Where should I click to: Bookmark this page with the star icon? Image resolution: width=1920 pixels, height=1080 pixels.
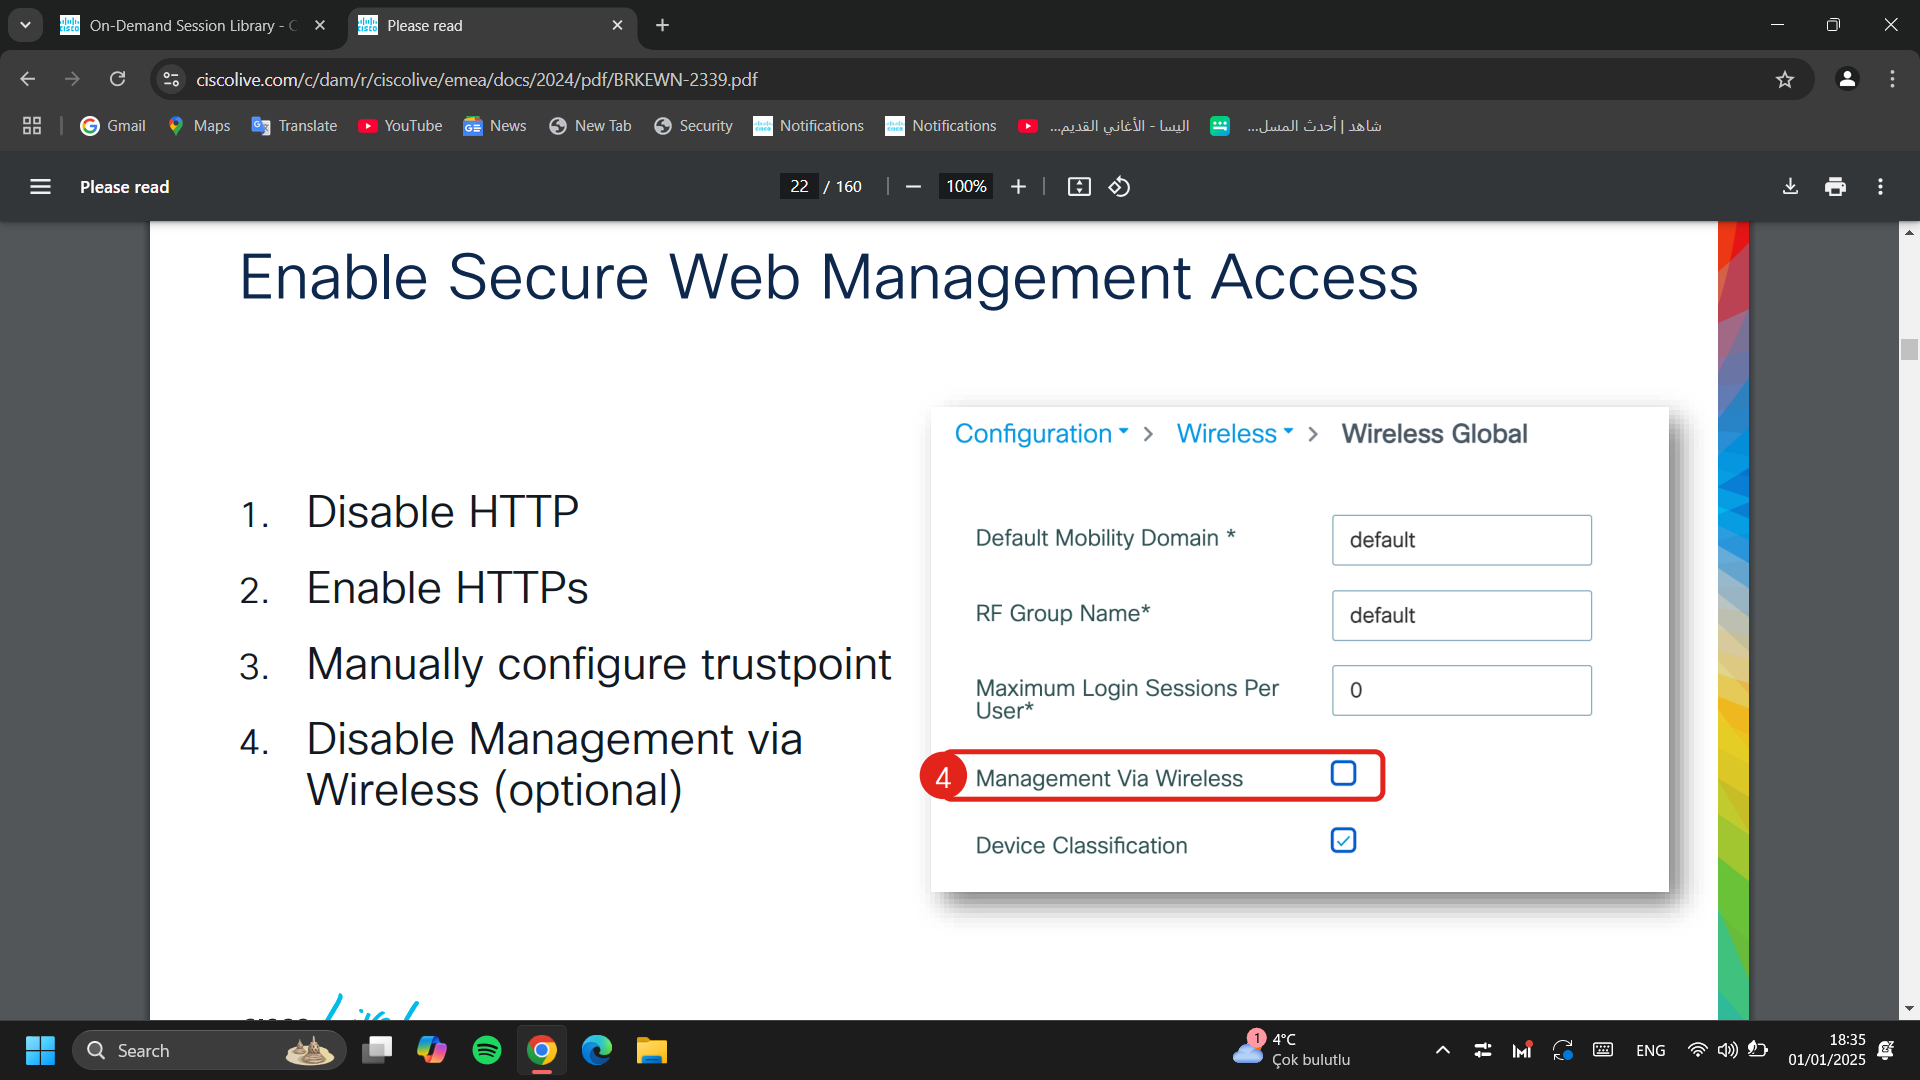pyautogui.click(x=1786, y=79)
